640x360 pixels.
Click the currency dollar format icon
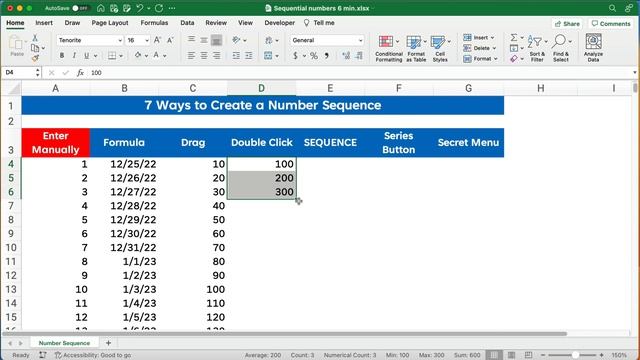[295, 56]
